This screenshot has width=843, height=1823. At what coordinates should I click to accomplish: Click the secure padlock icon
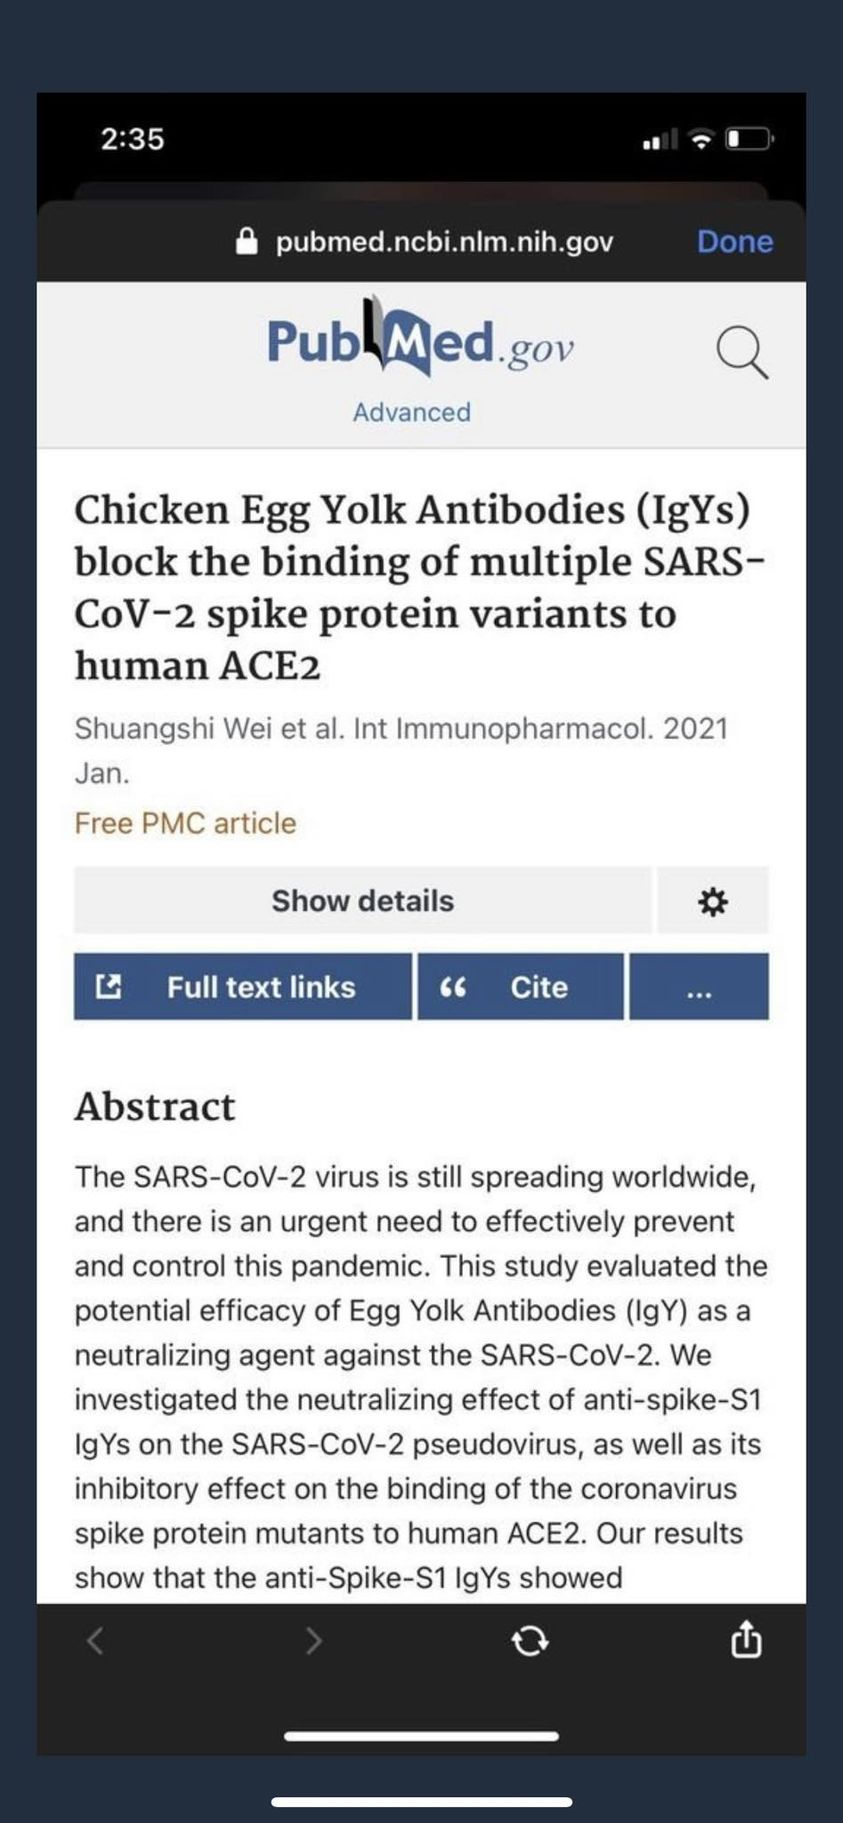pyautogui.click(x=246, y=241)
